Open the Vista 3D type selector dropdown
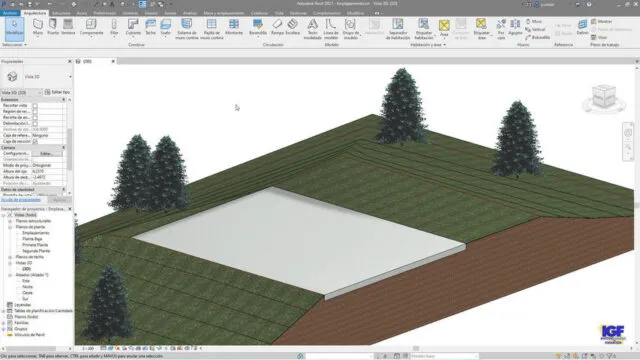640x360 pixels. point(70,77)
